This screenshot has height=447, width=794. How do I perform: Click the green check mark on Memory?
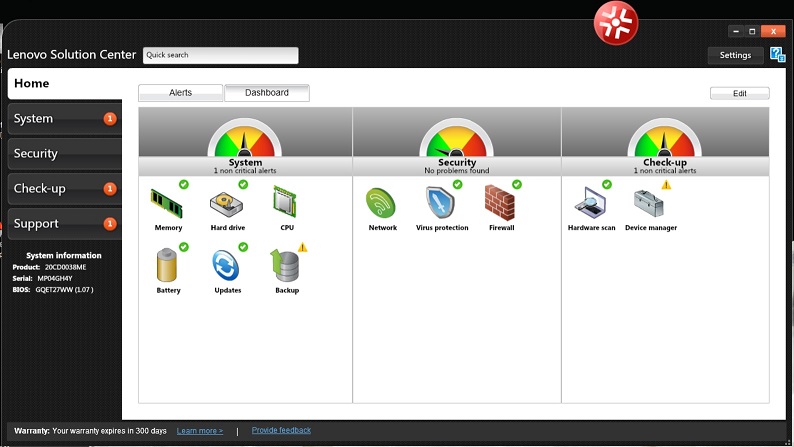tap(184, 184)
